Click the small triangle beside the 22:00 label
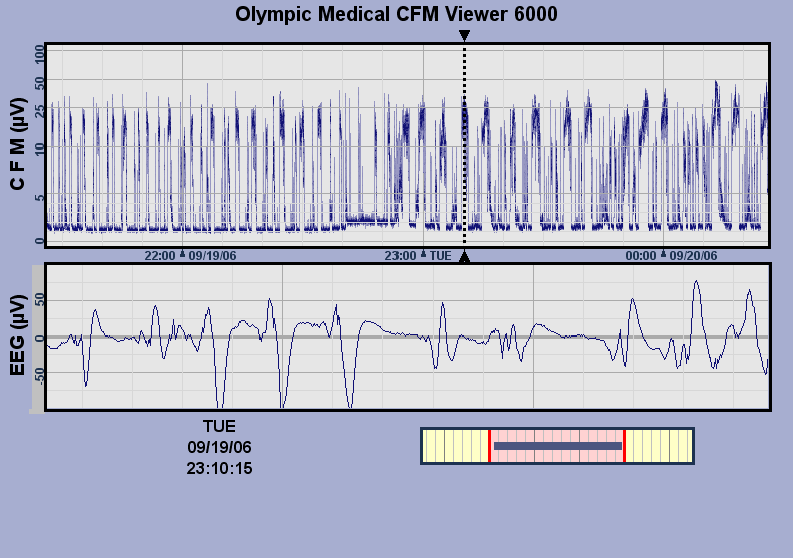The width and height of the screenshot is (793, 558). coord(183,253)
